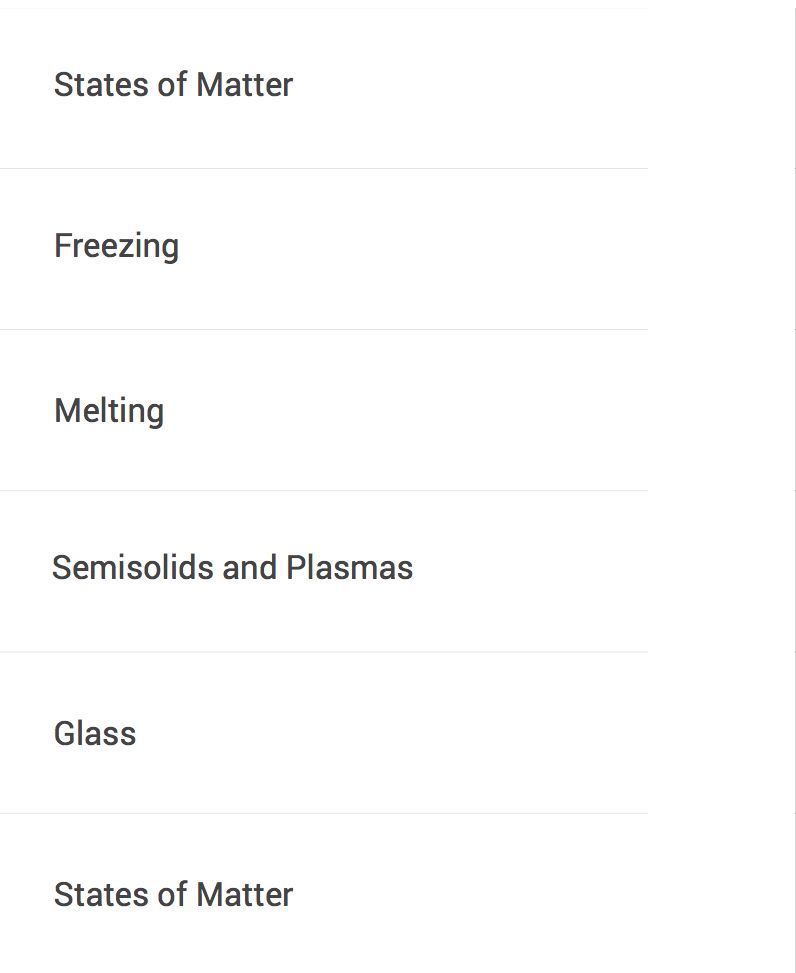The width and height of the screenshot is (796, 973).
Task: Go to the Freezing lesson
Action: (117, 246)
